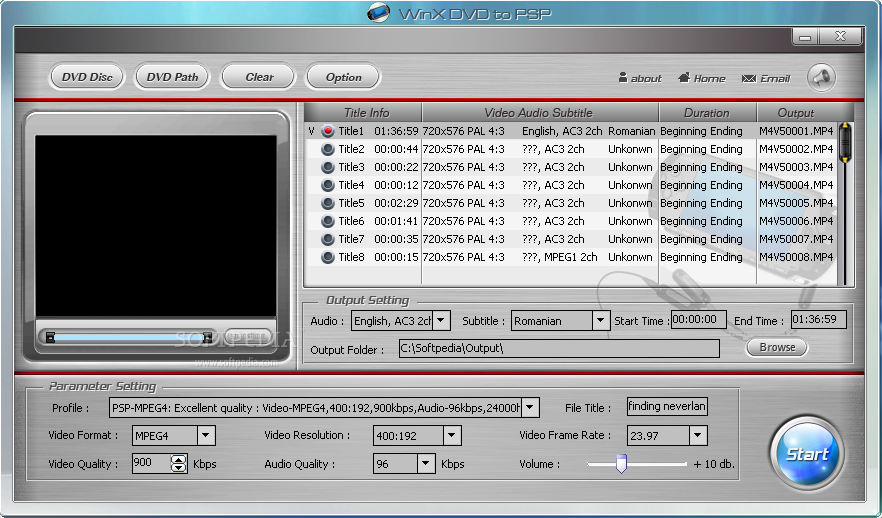This screenshot has width=882, height=518.
Task: Click the Duration column header
Action: (708, 112)
